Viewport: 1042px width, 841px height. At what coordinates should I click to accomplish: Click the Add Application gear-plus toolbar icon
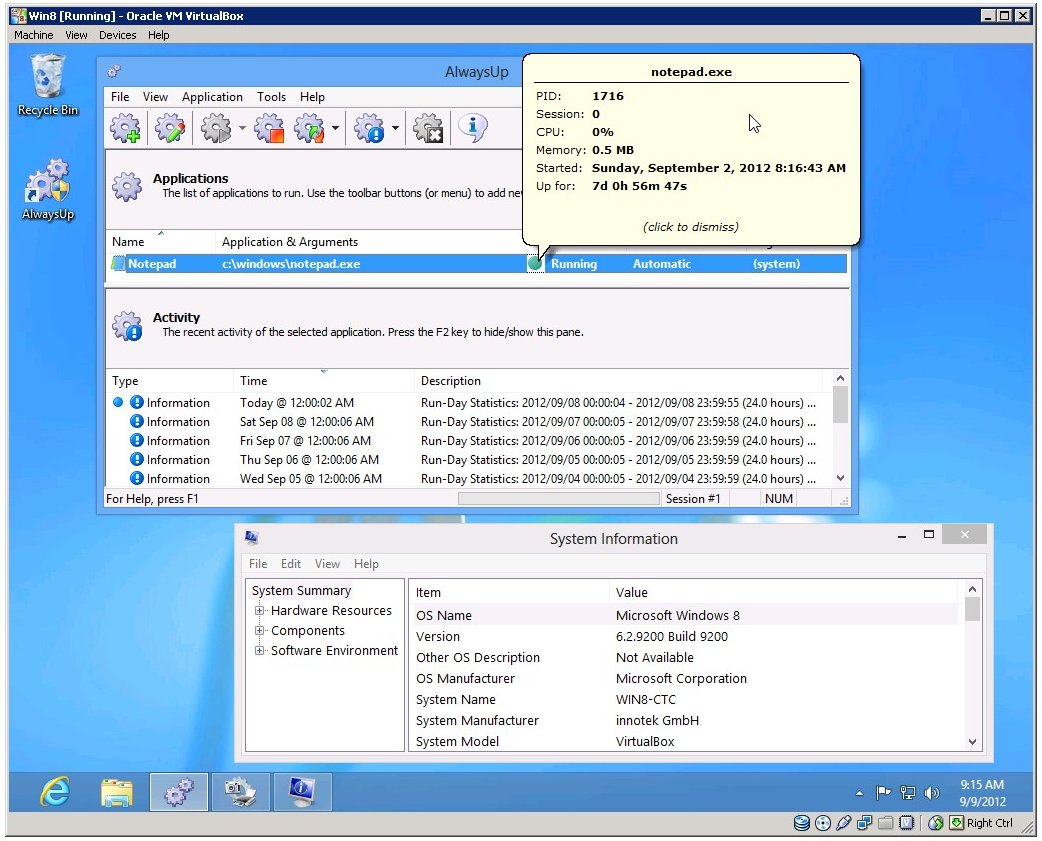pos(125,128)
